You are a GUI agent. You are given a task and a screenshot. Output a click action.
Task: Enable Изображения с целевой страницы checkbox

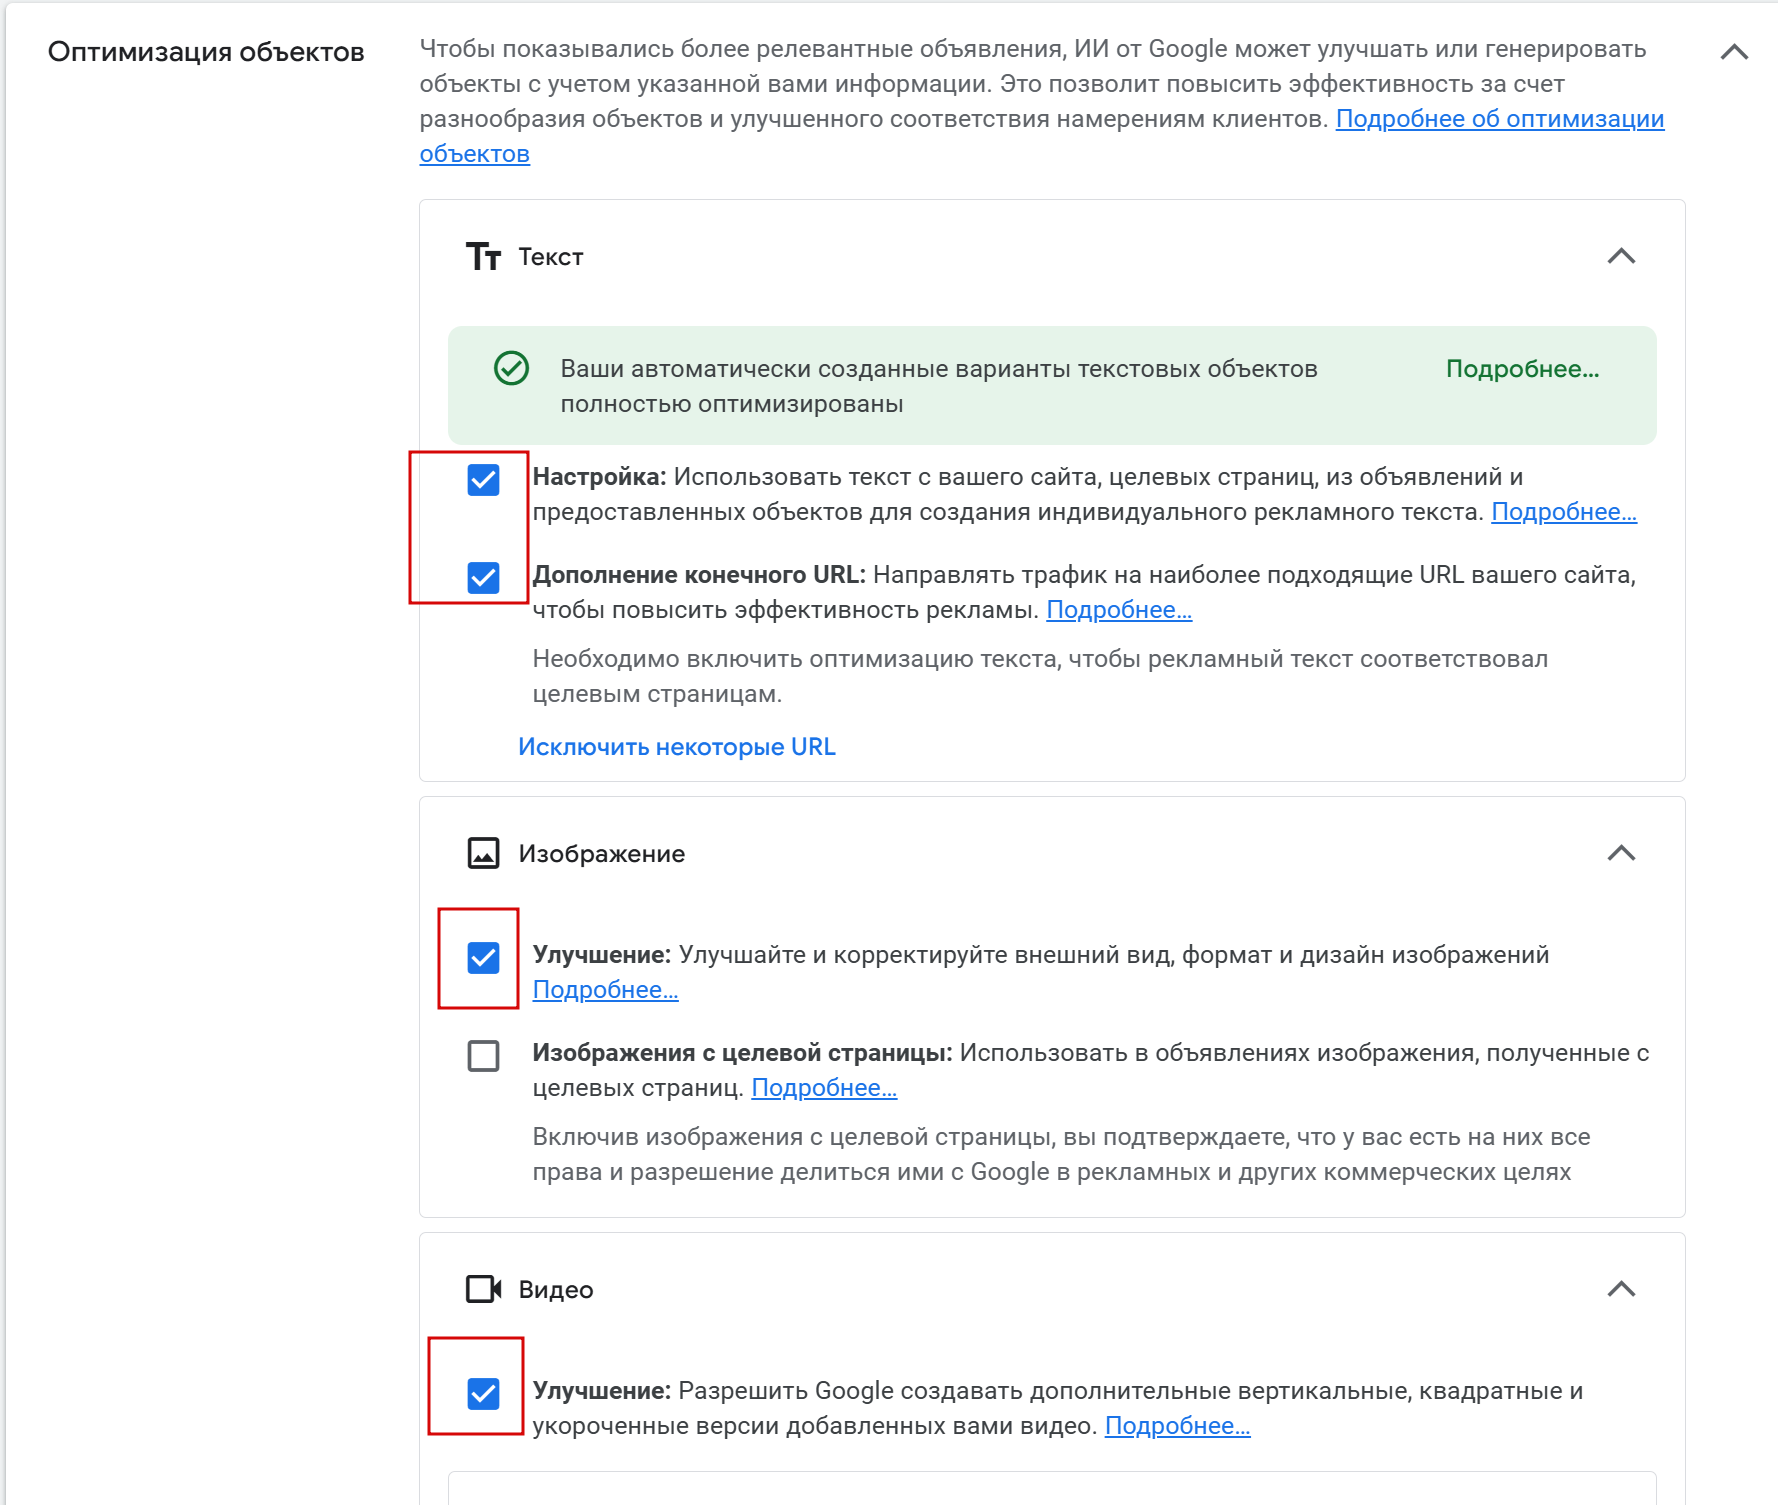coord(483,1055)
